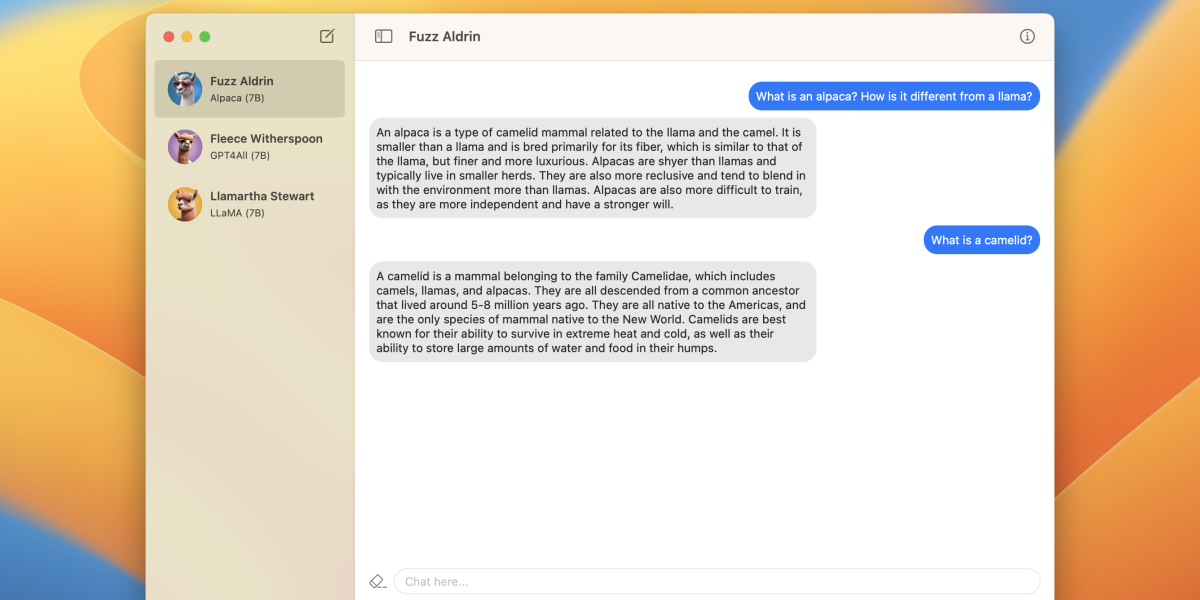1200x600 pixels.
Task: Close the window with red button
Action: point(168,37)
